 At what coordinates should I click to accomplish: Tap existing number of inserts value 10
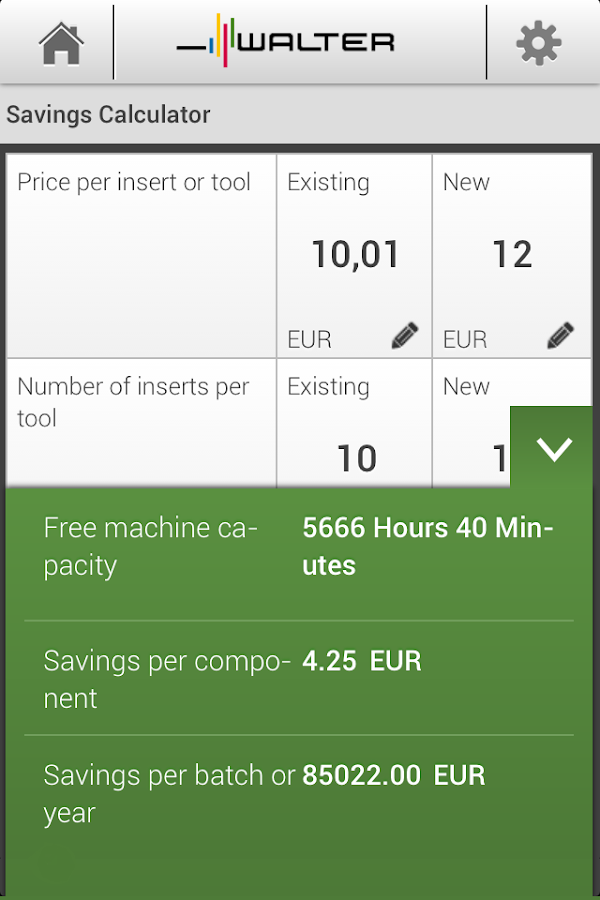point(356,458)
